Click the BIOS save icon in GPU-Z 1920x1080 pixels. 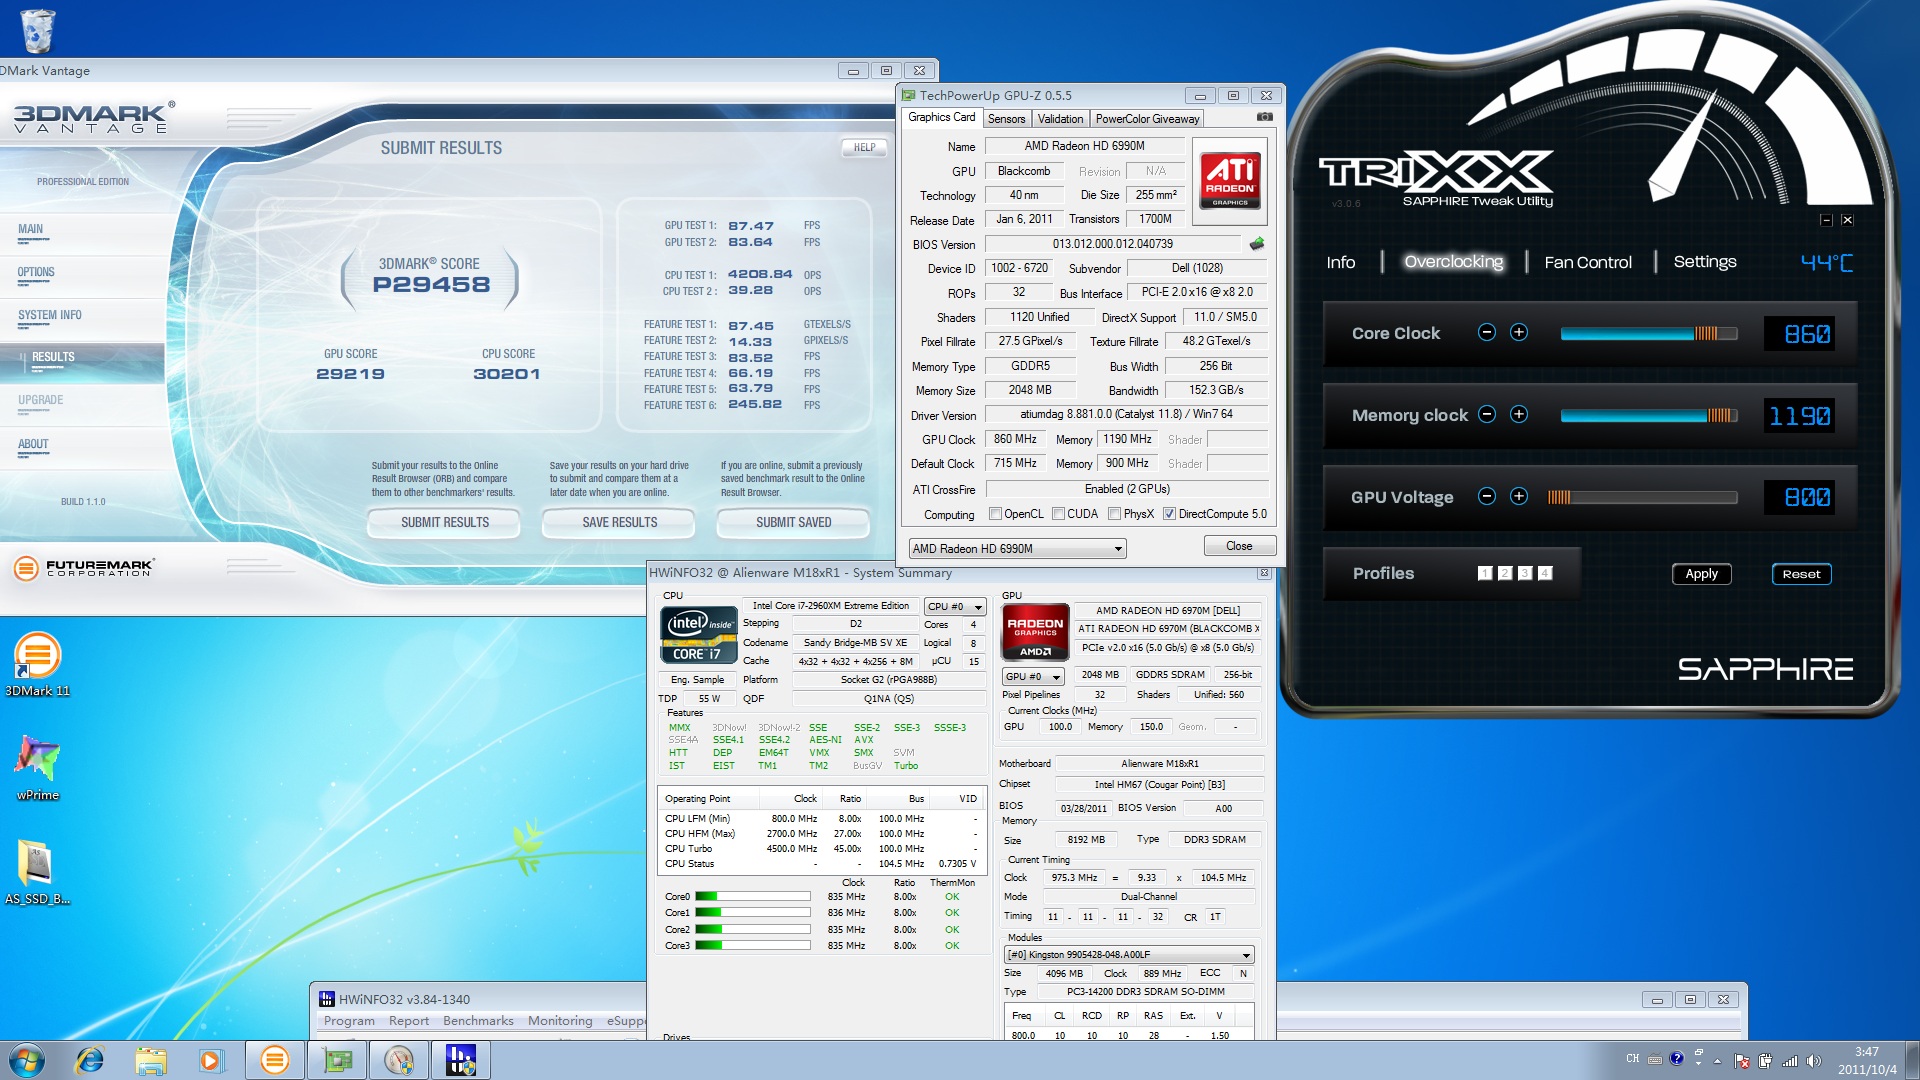[x=1257, y=243]
